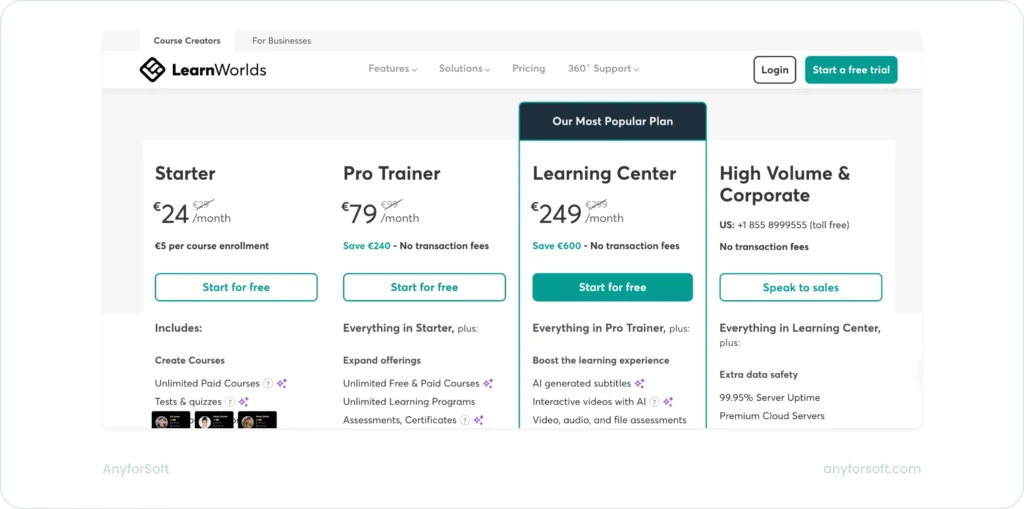The image size is (1024, 509).
Task: Click Start a free trial button
Action: (851, 70)
